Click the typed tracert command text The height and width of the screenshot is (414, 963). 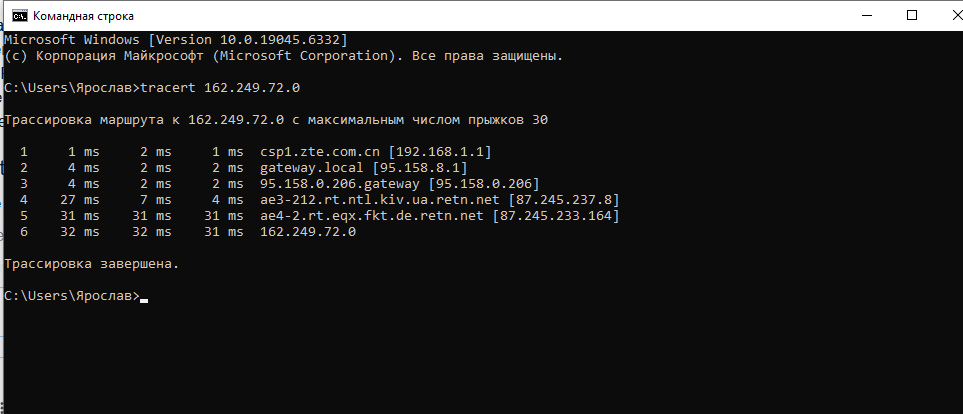220,88
